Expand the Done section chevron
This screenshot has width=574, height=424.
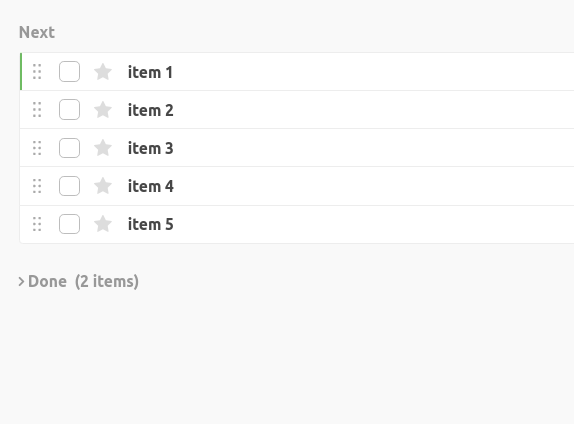click(21, 282)
